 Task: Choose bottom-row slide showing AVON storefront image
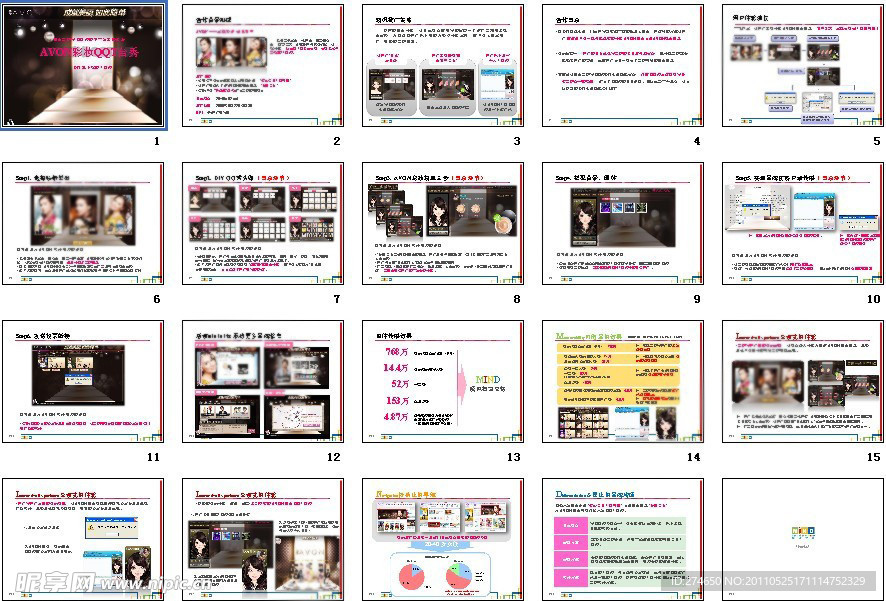[263, 539]
